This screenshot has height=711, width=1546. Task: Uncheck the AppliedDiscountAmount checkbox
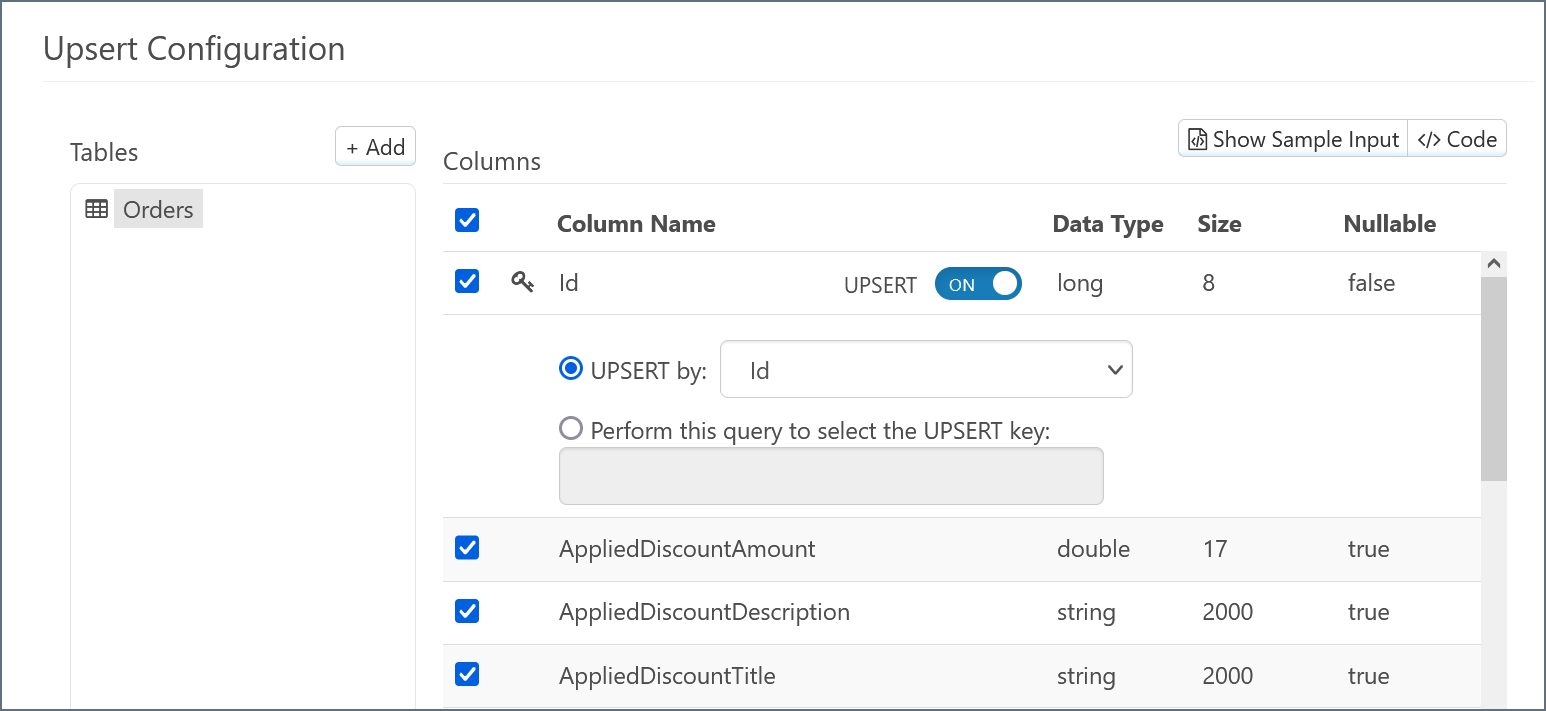point(467,548)
